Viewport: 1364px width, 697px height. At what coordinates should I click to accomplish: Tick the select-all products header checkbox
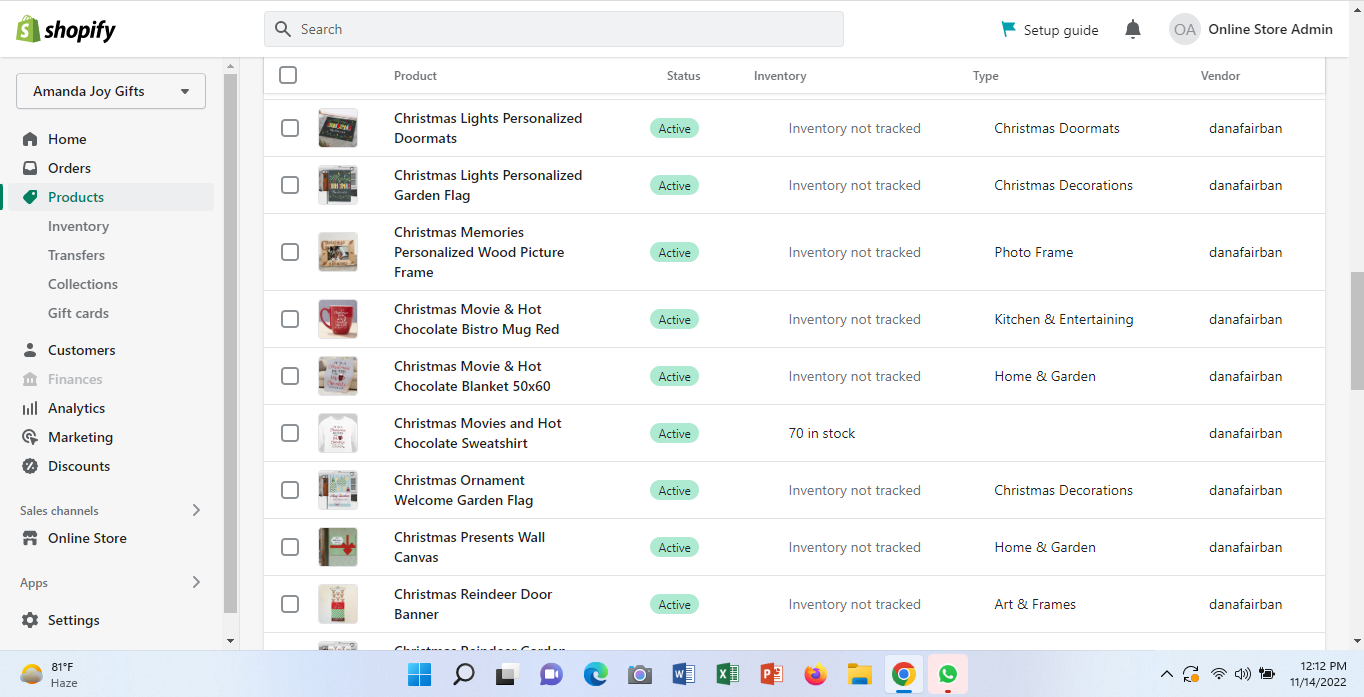click(288, 75)
